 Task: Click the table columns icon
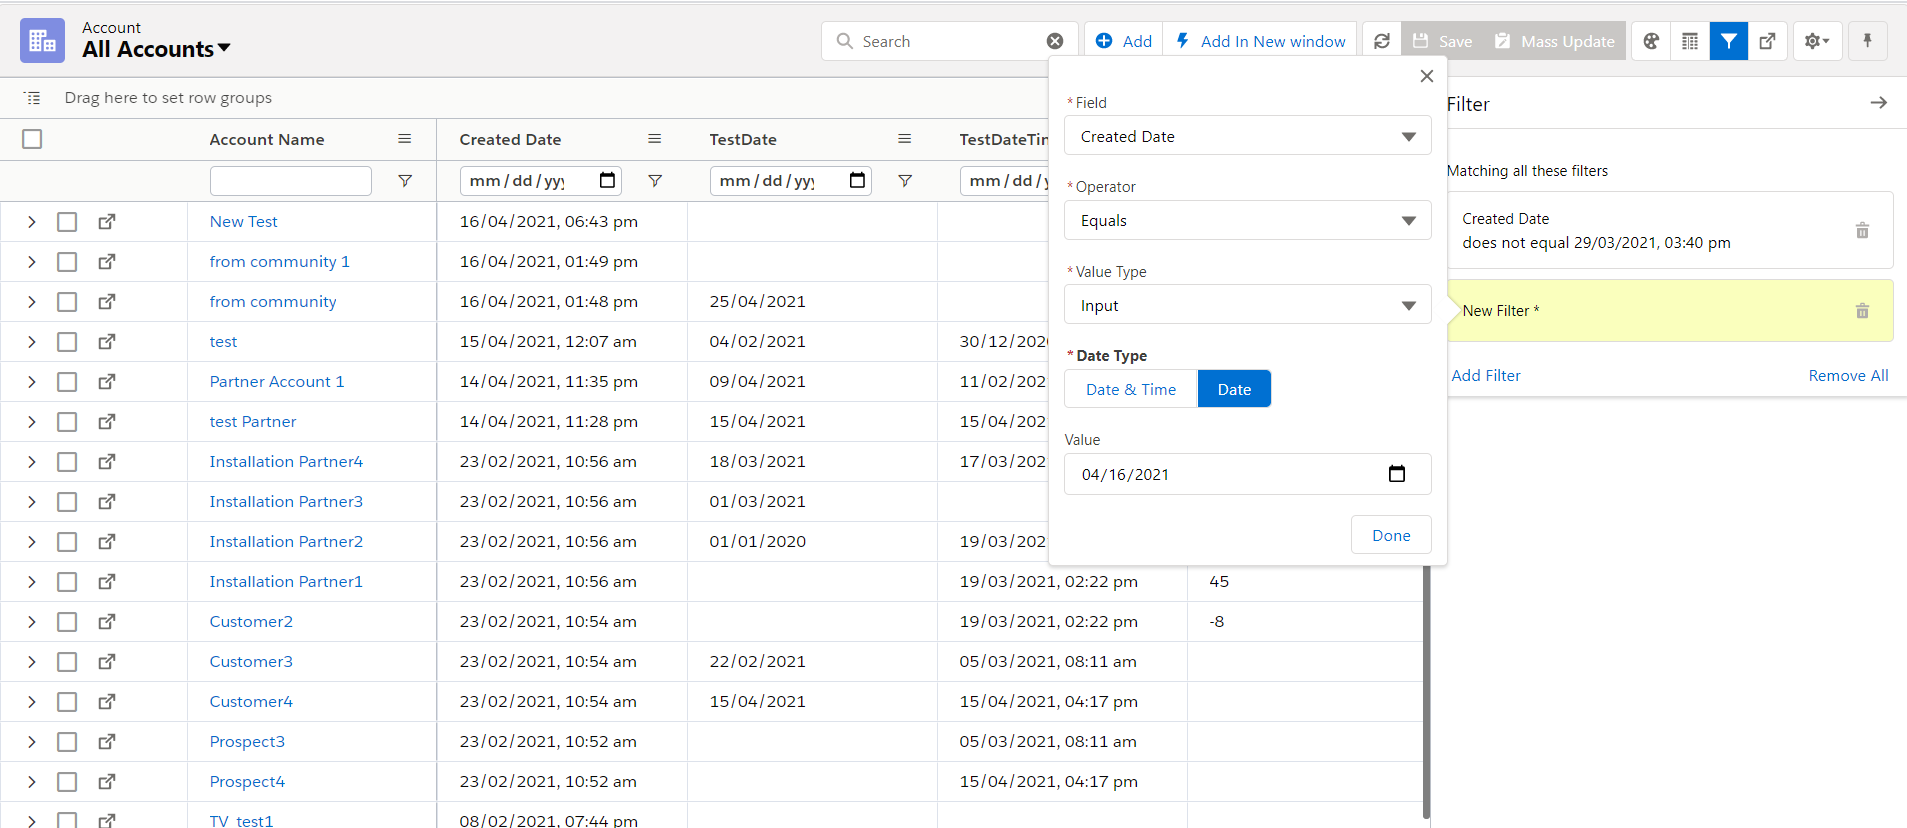coord(1690,41)
